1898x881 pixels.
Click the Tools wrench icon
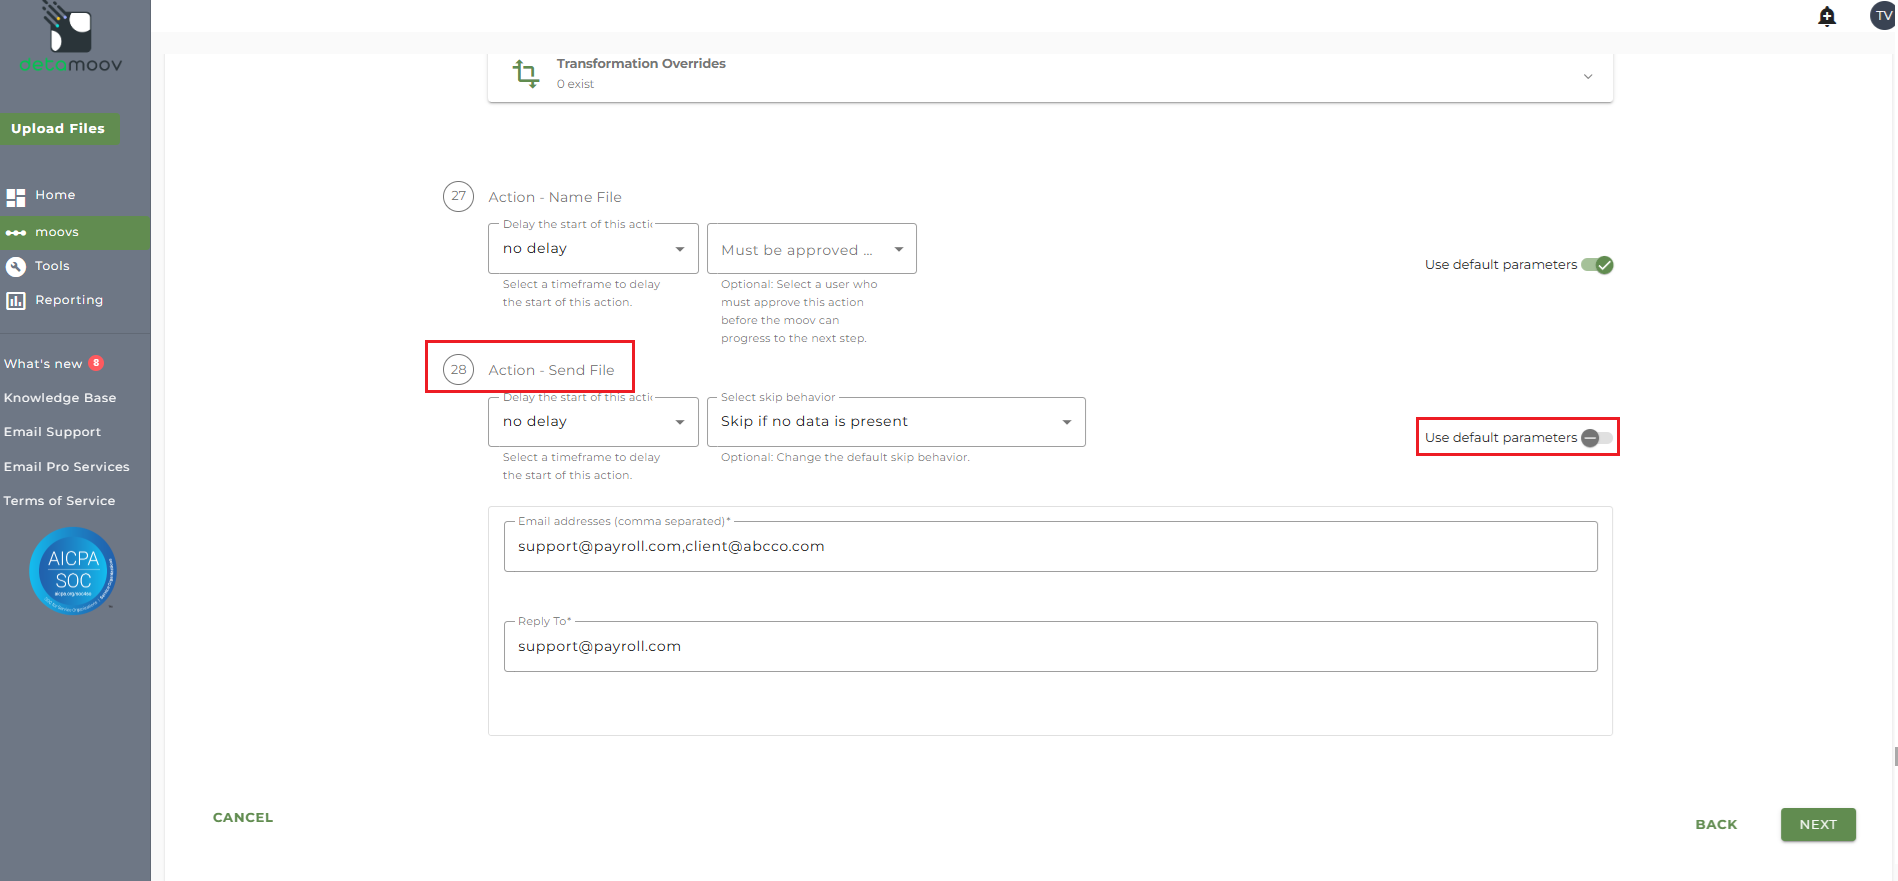(x=16, y=267)
